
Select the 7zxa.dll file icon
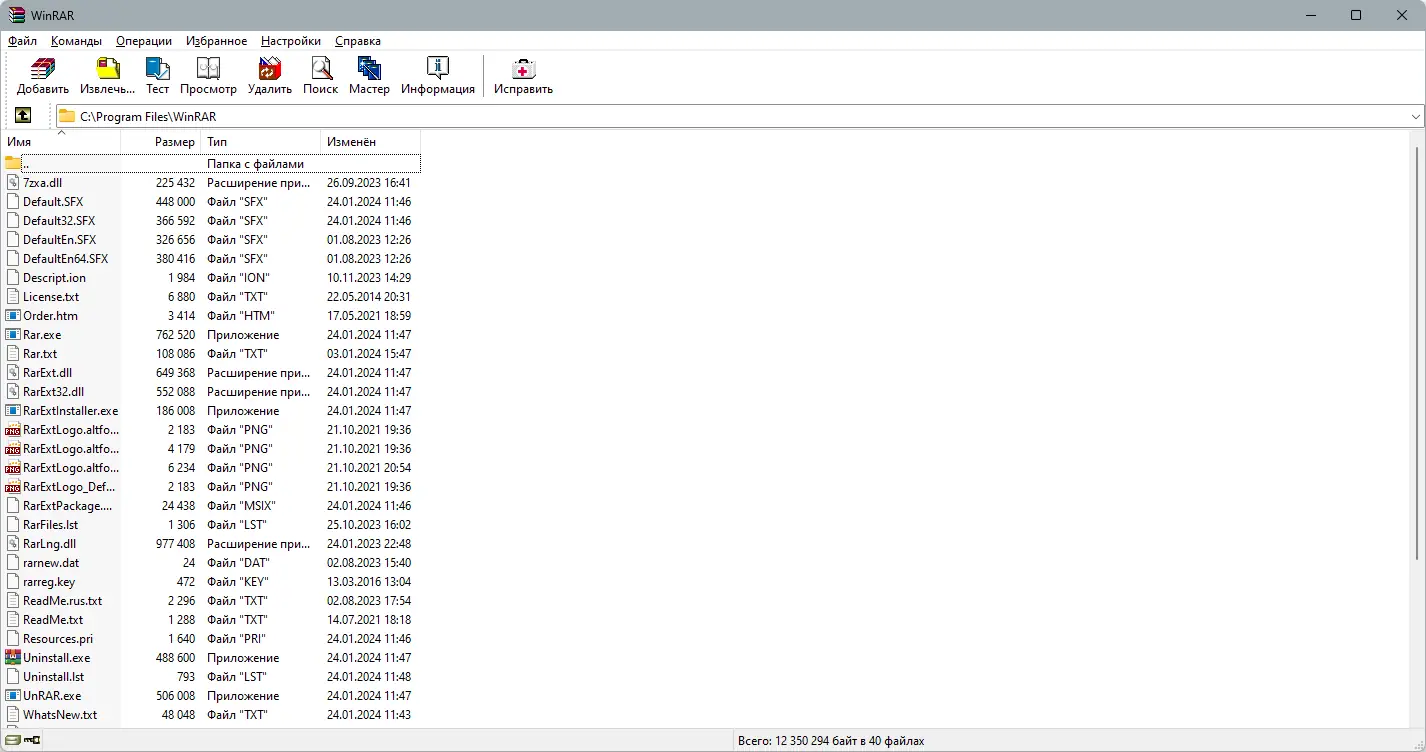point(13,183)
